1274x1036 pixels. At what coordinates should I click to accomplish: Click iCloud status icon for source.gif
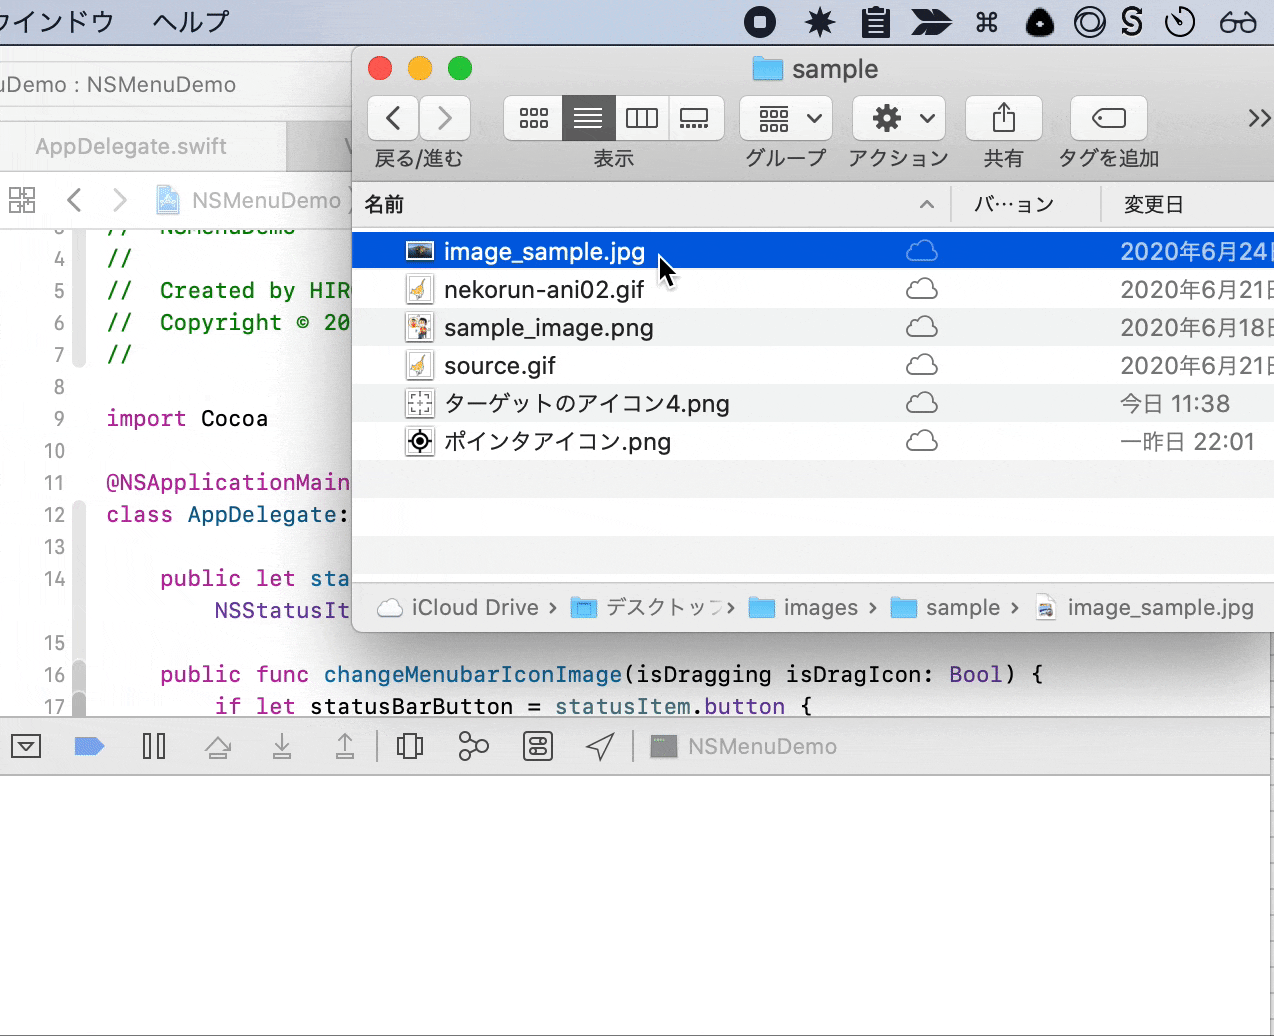click(x=921, y=365)
